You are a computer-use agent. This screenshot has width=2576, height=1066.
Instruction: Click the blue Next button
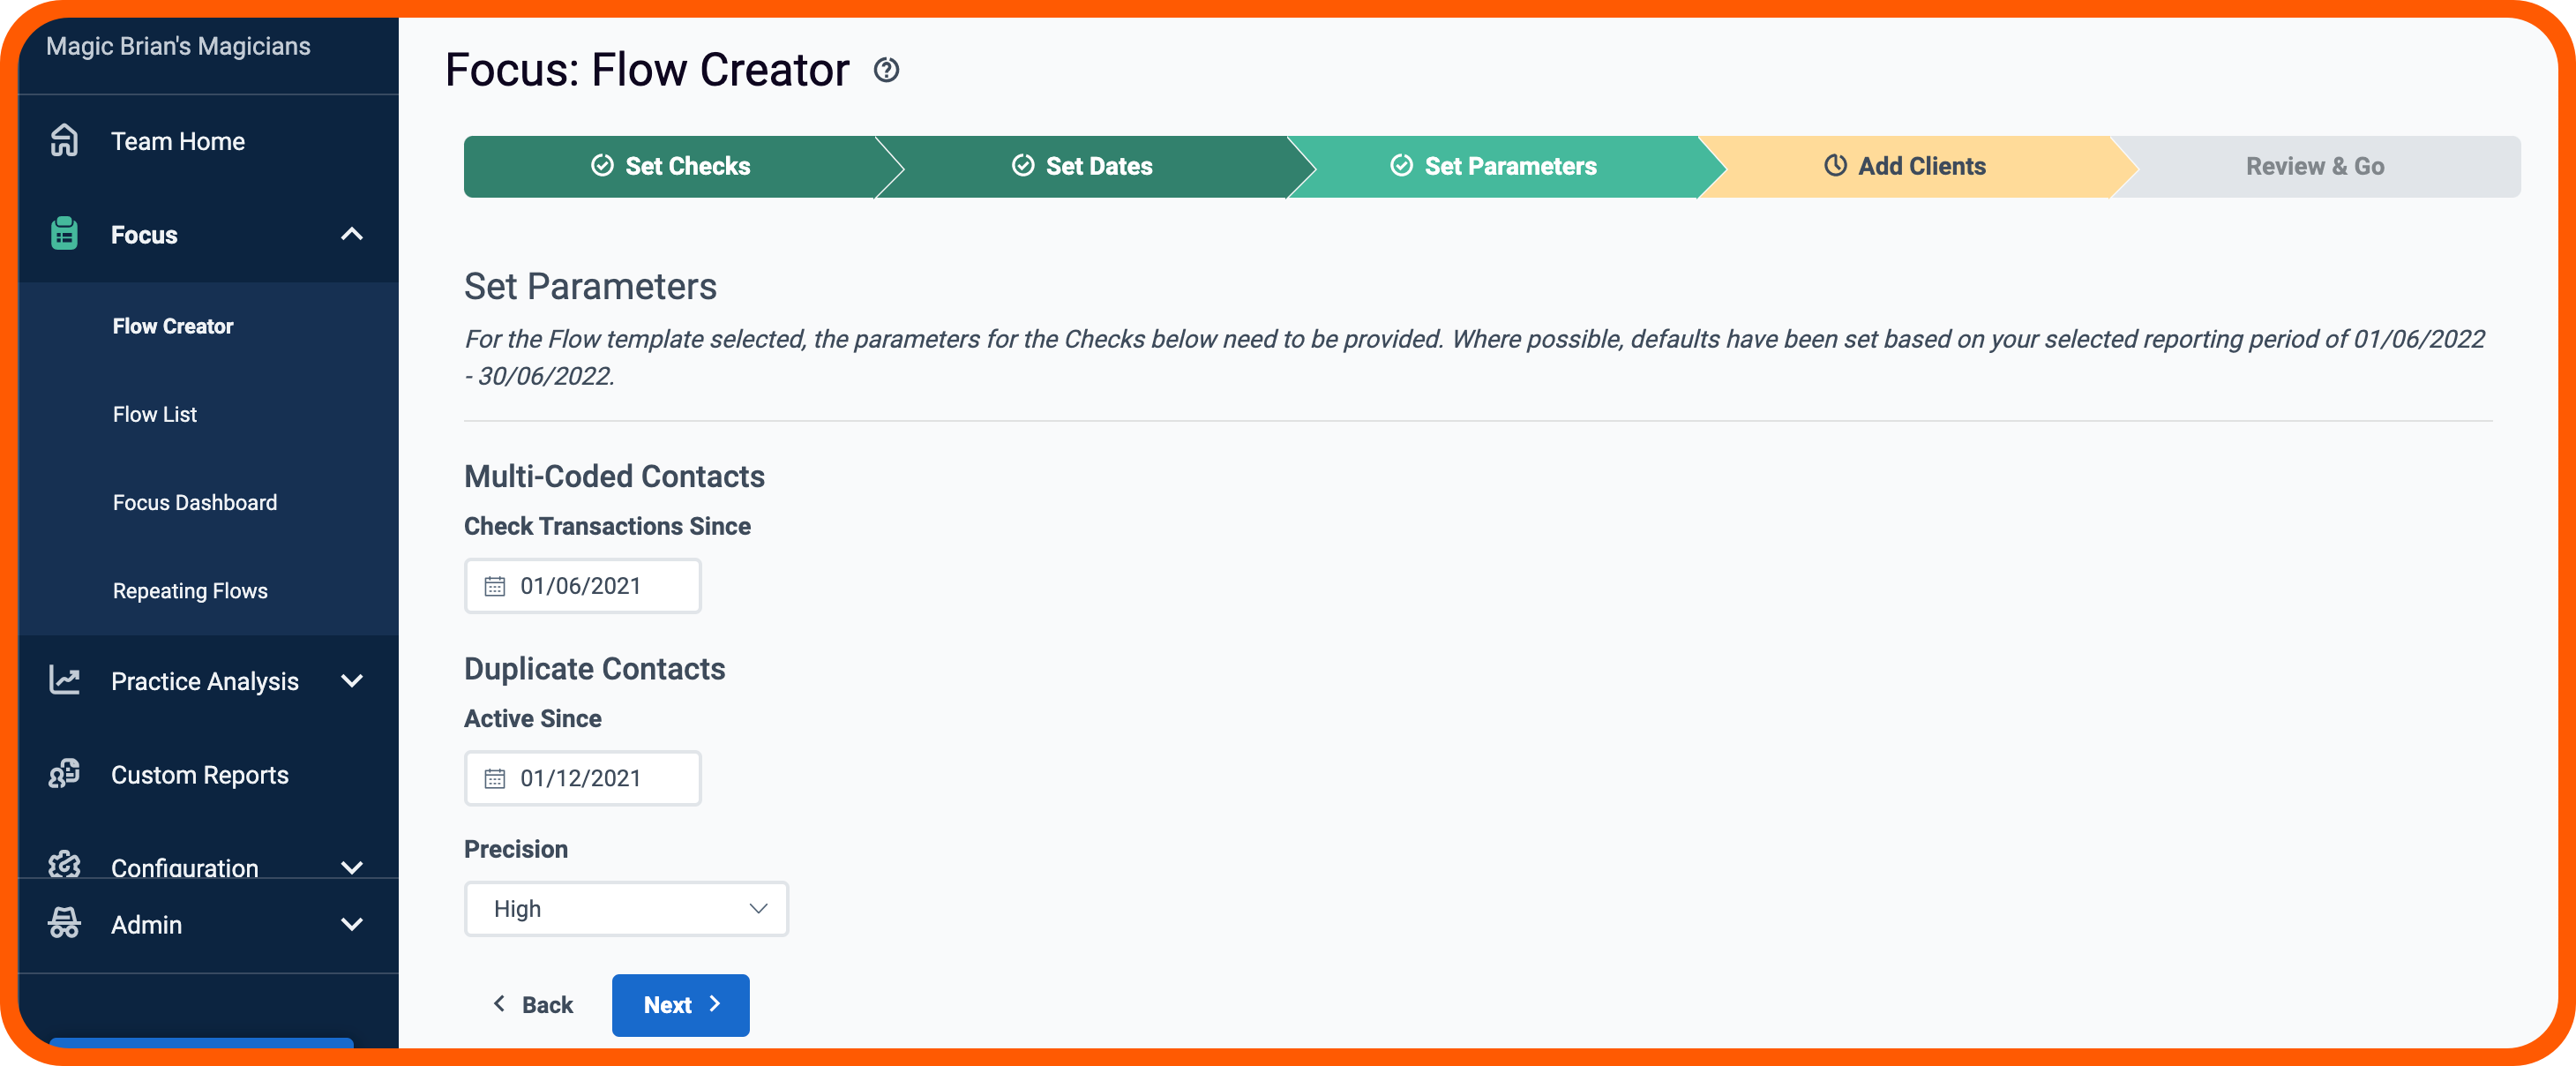tap(681, 1005)
